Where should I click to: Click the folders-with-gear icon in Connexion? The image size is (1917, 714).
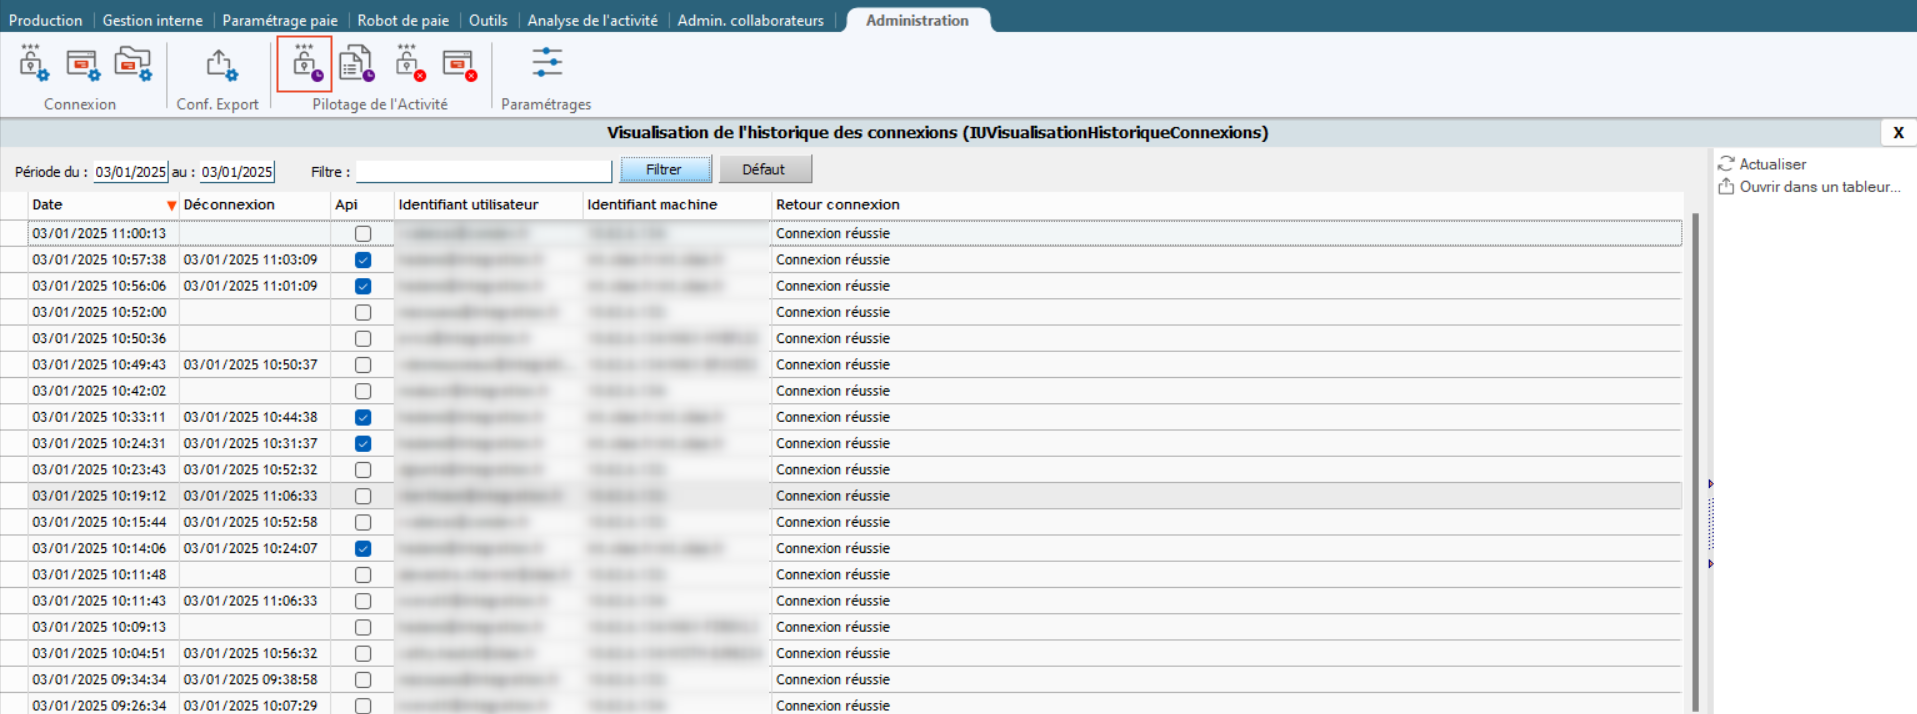point(132,64)
